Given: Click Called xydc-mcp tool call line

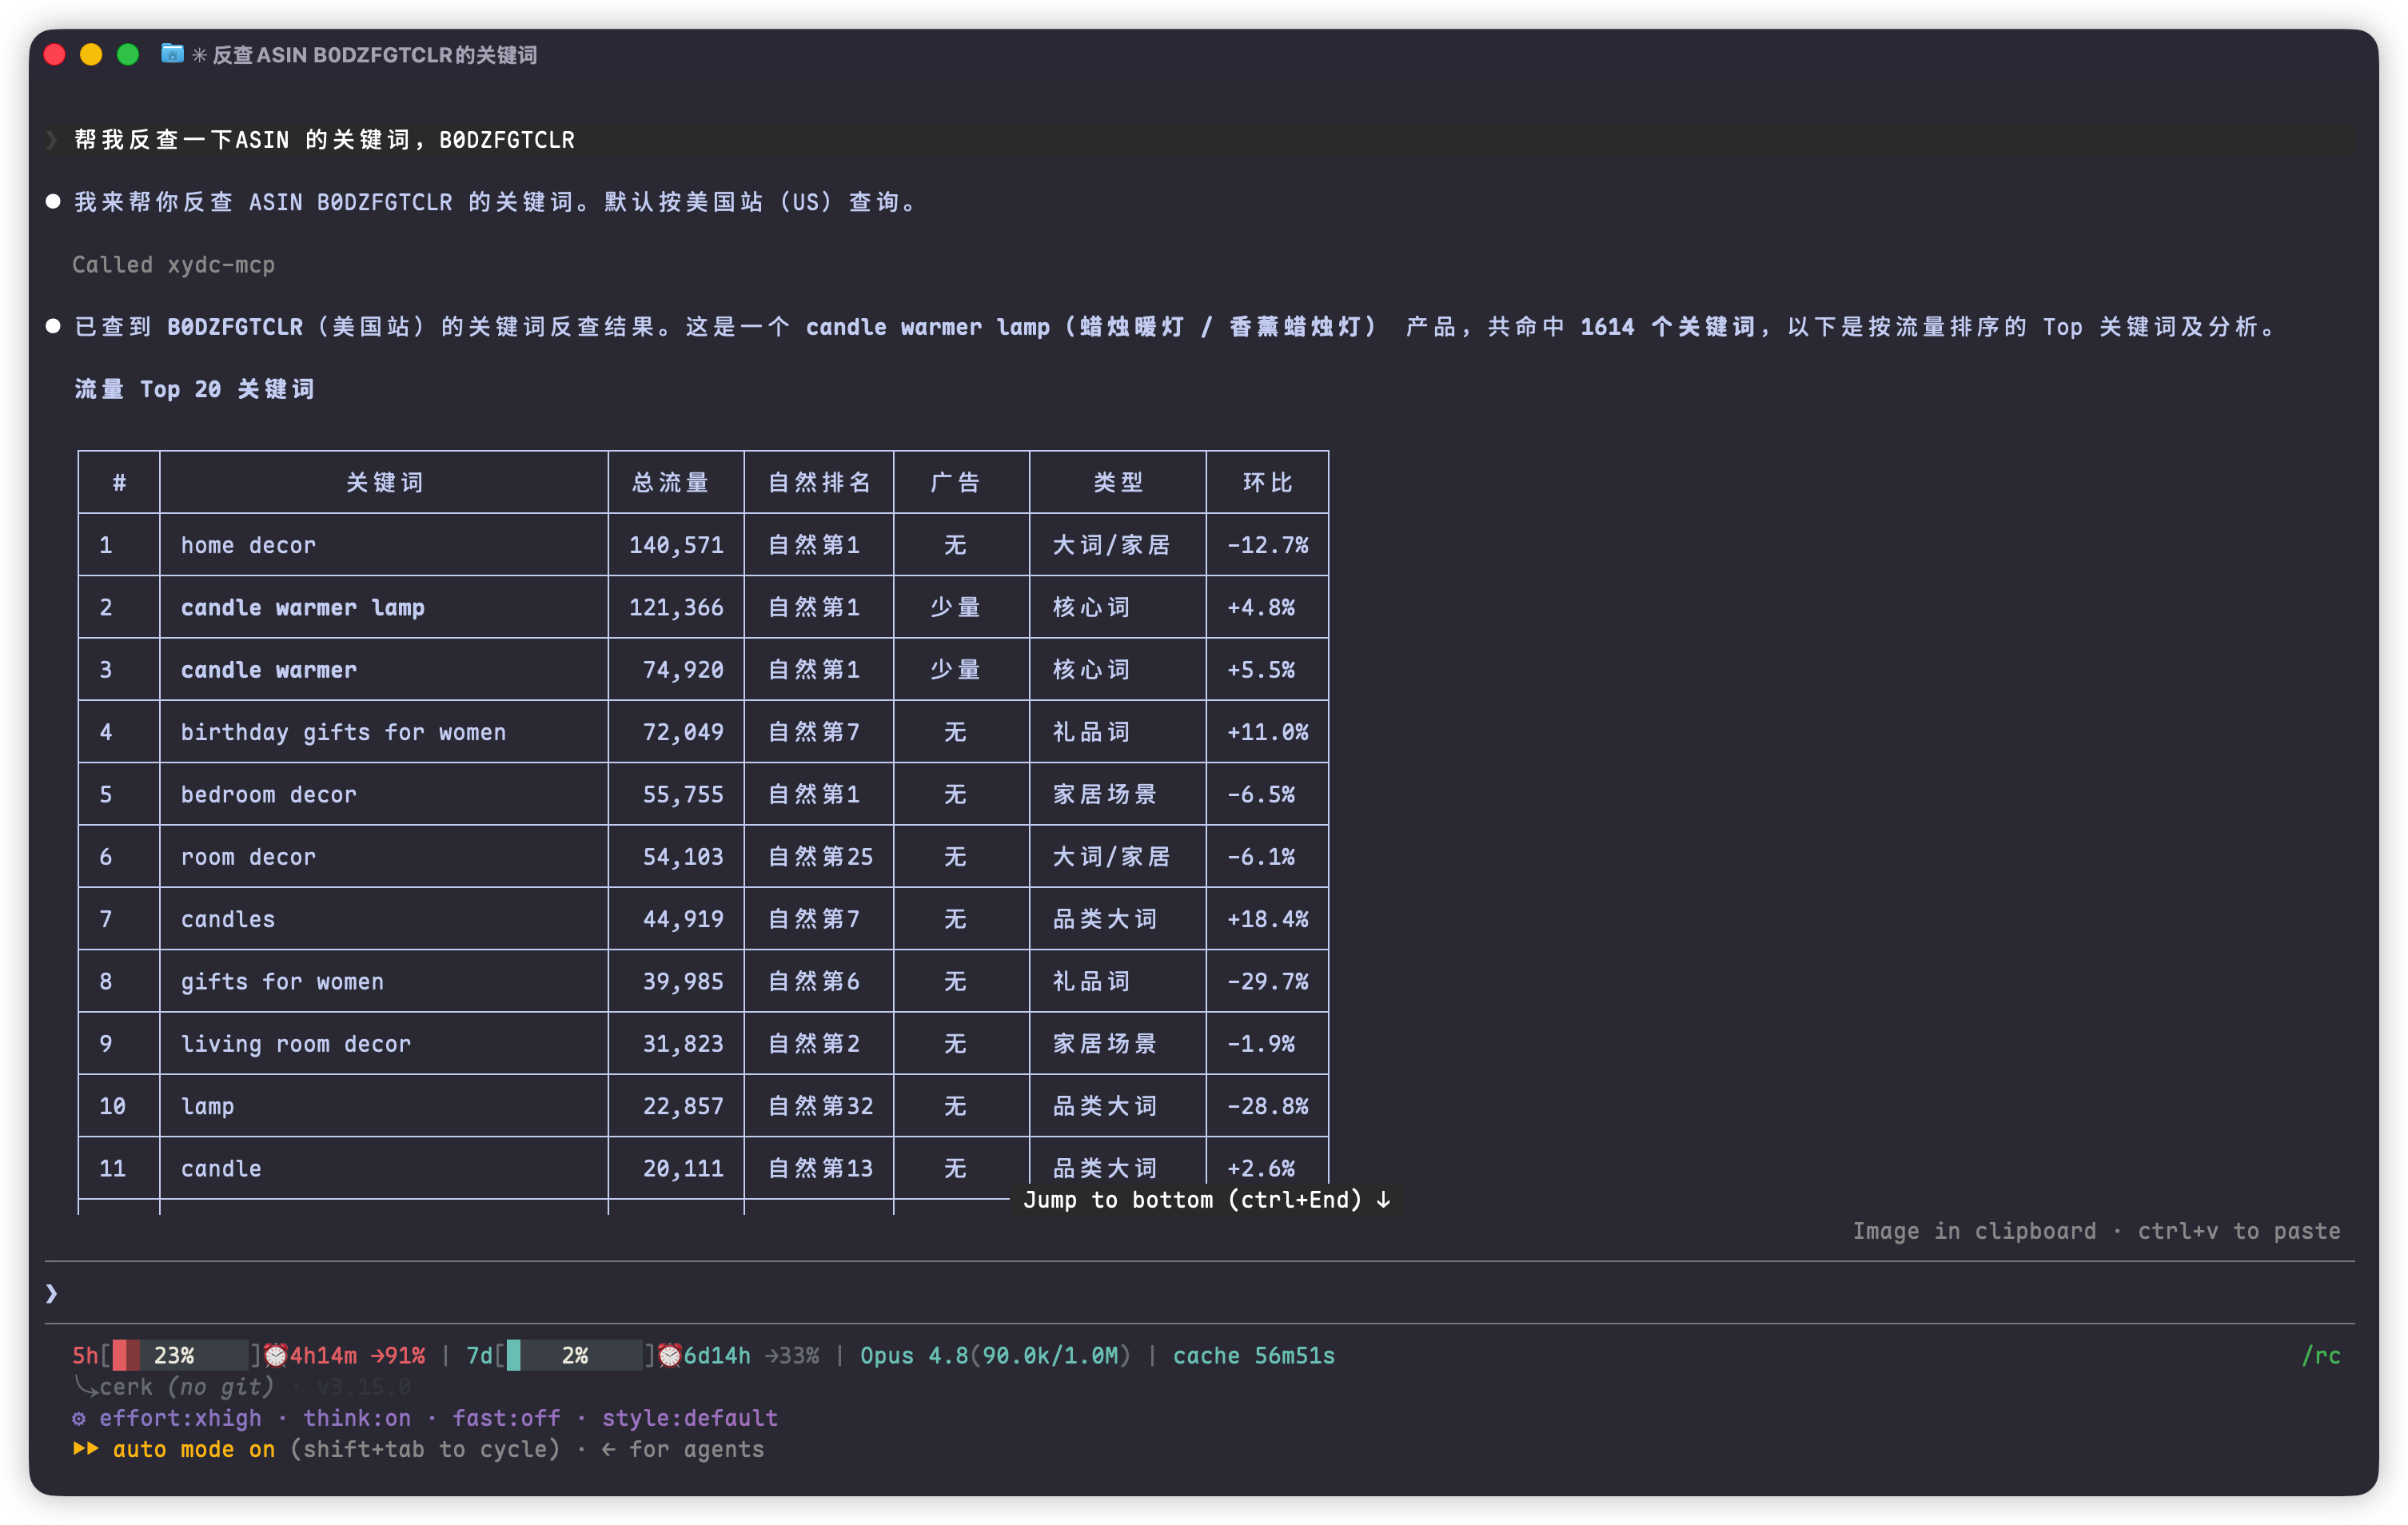Looking at the screenshot, I should coord(173,265).
